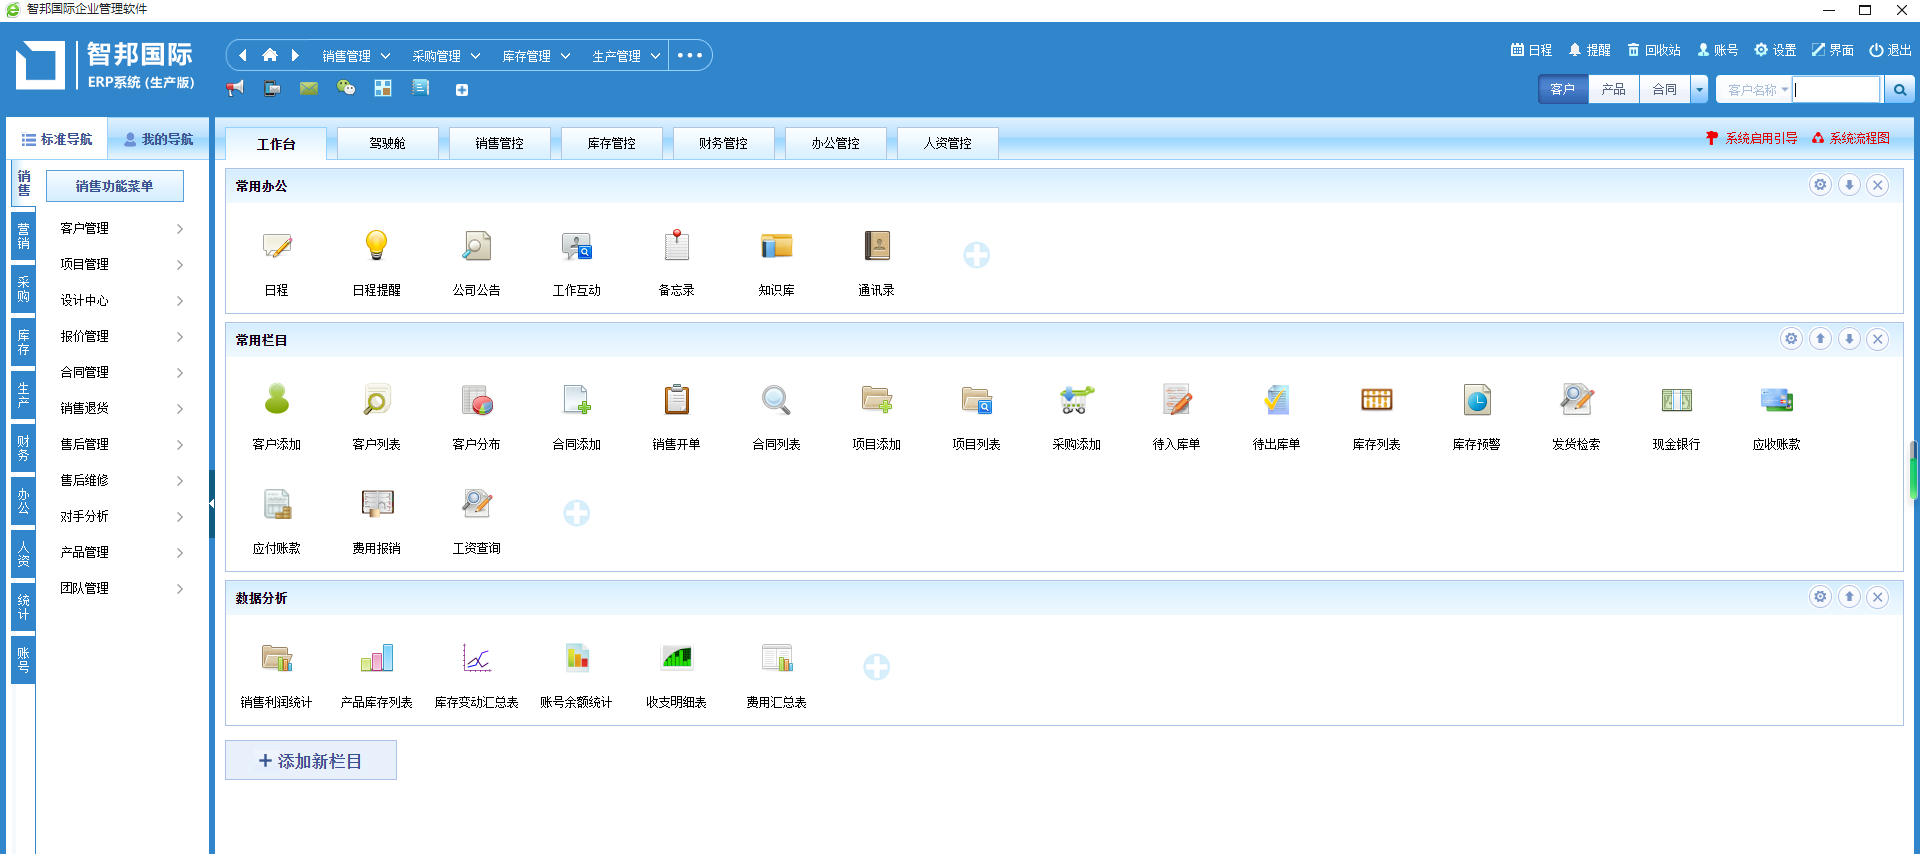Click the WeChat icon in the toolbar
Image resolution: width=1920 pixels, height=854 pixels.
[346, 89]
